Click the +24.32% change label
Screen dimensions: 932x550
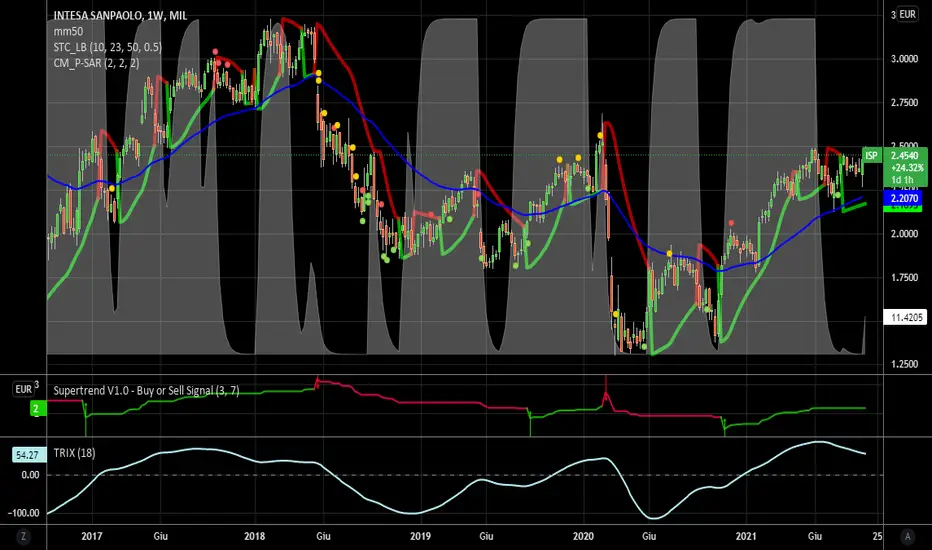tap(907, 168)
